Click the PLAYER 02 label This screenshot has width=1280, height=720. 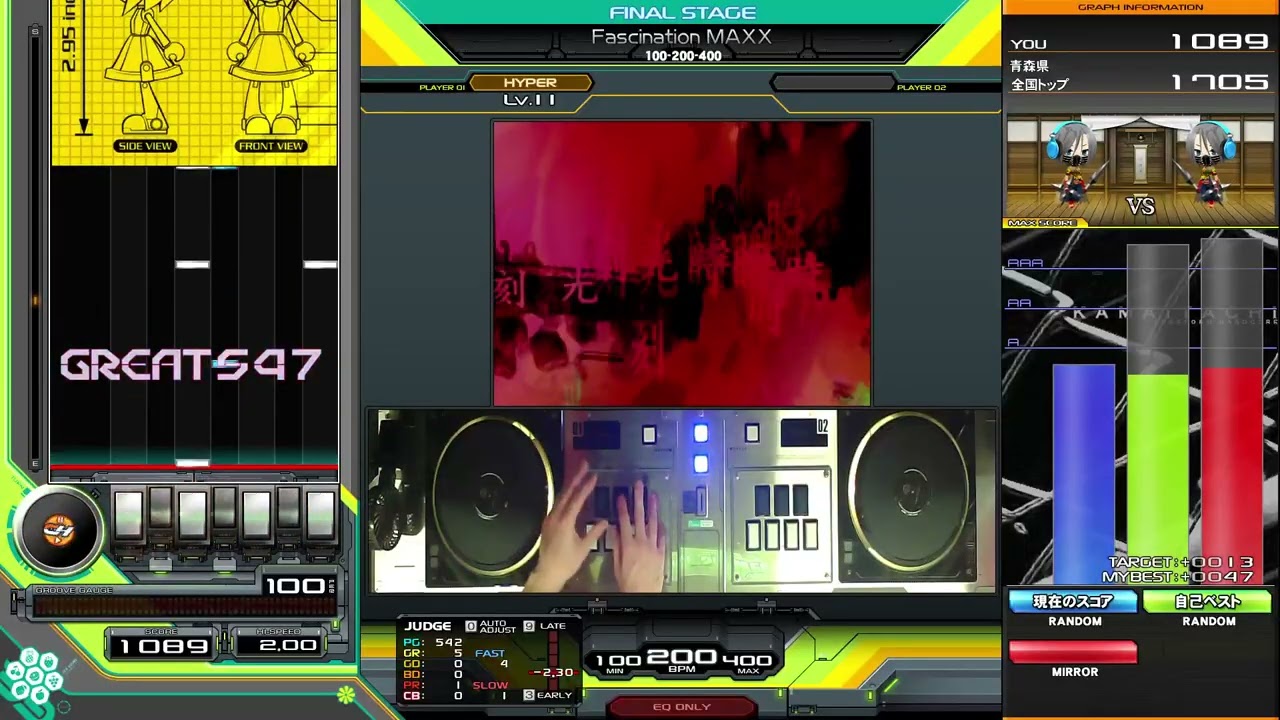[x=921, y=88]
